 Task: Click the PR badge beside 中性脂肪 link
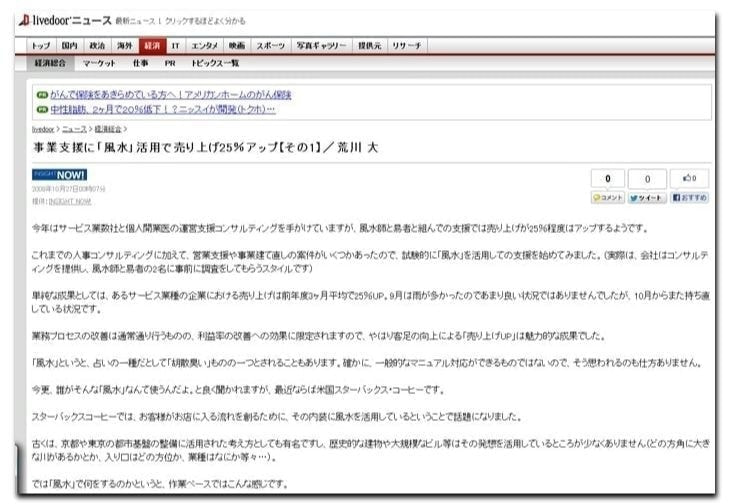coord(42,109)
